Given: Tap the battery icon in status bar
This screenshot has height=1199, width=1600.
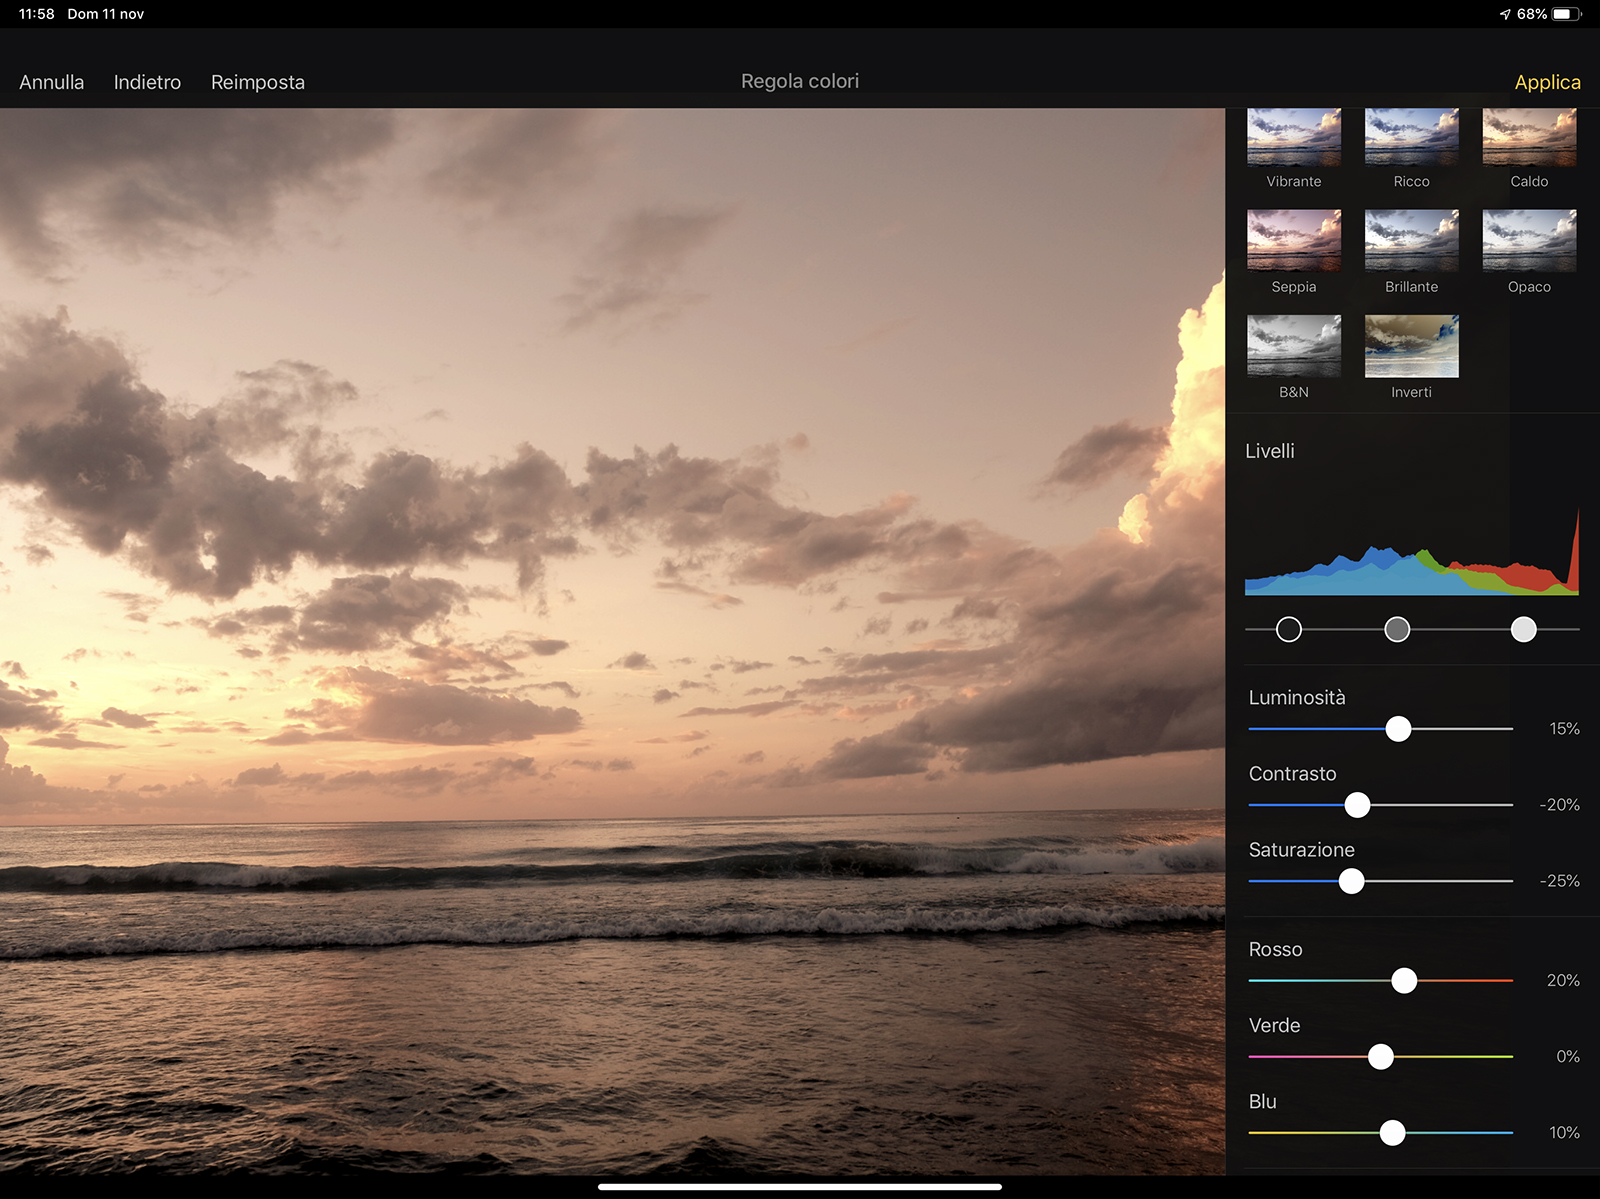Looking at the screenshot, I should coord(1567,14).
